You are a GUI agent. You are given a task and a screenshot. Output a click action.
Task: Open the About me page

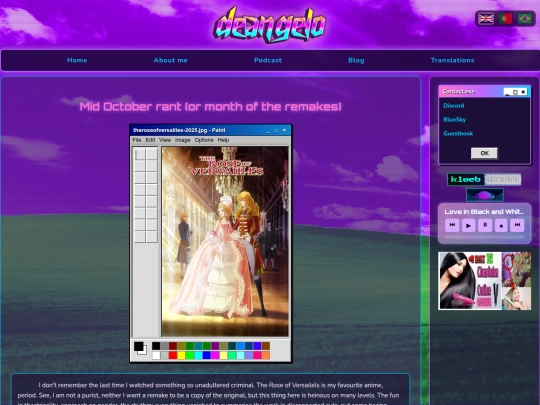point(170,60)
